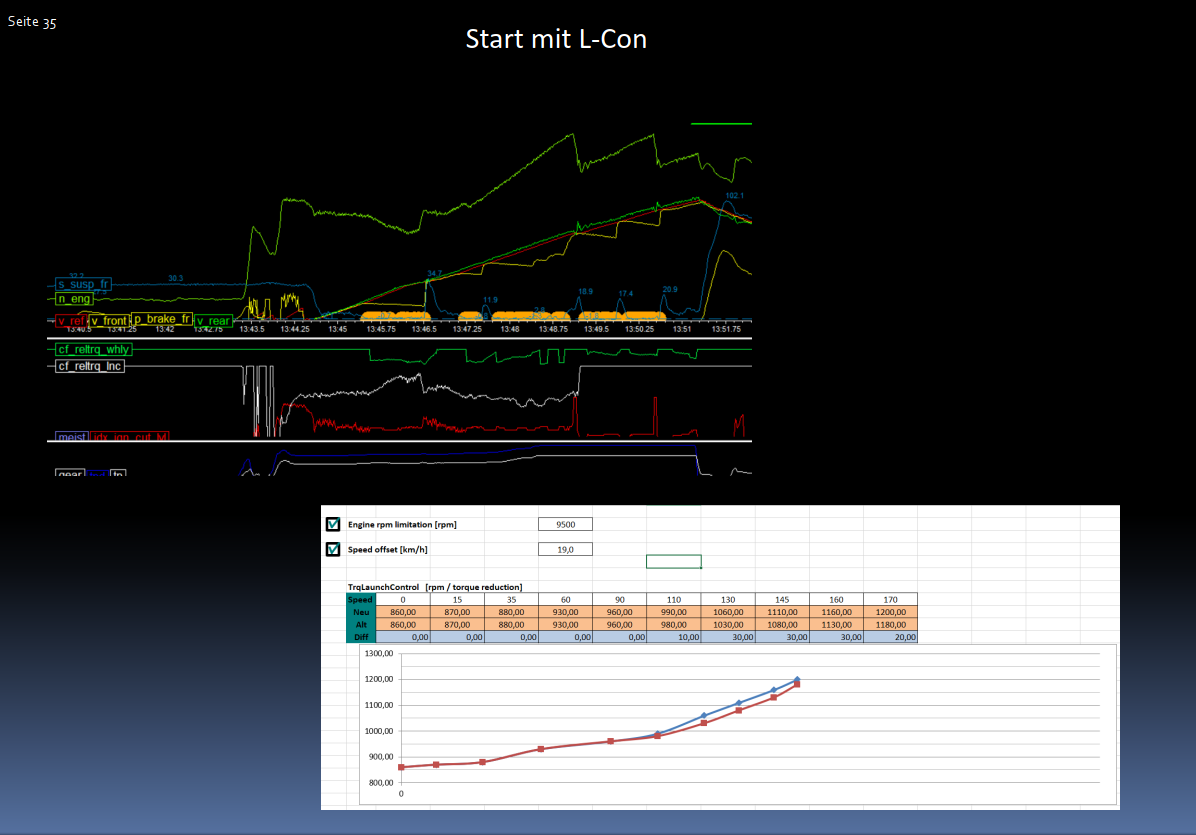Viewport: 1196px width, 835px height.
Task: Select the v_rear channel label
Action: click(x=213, y=321)
